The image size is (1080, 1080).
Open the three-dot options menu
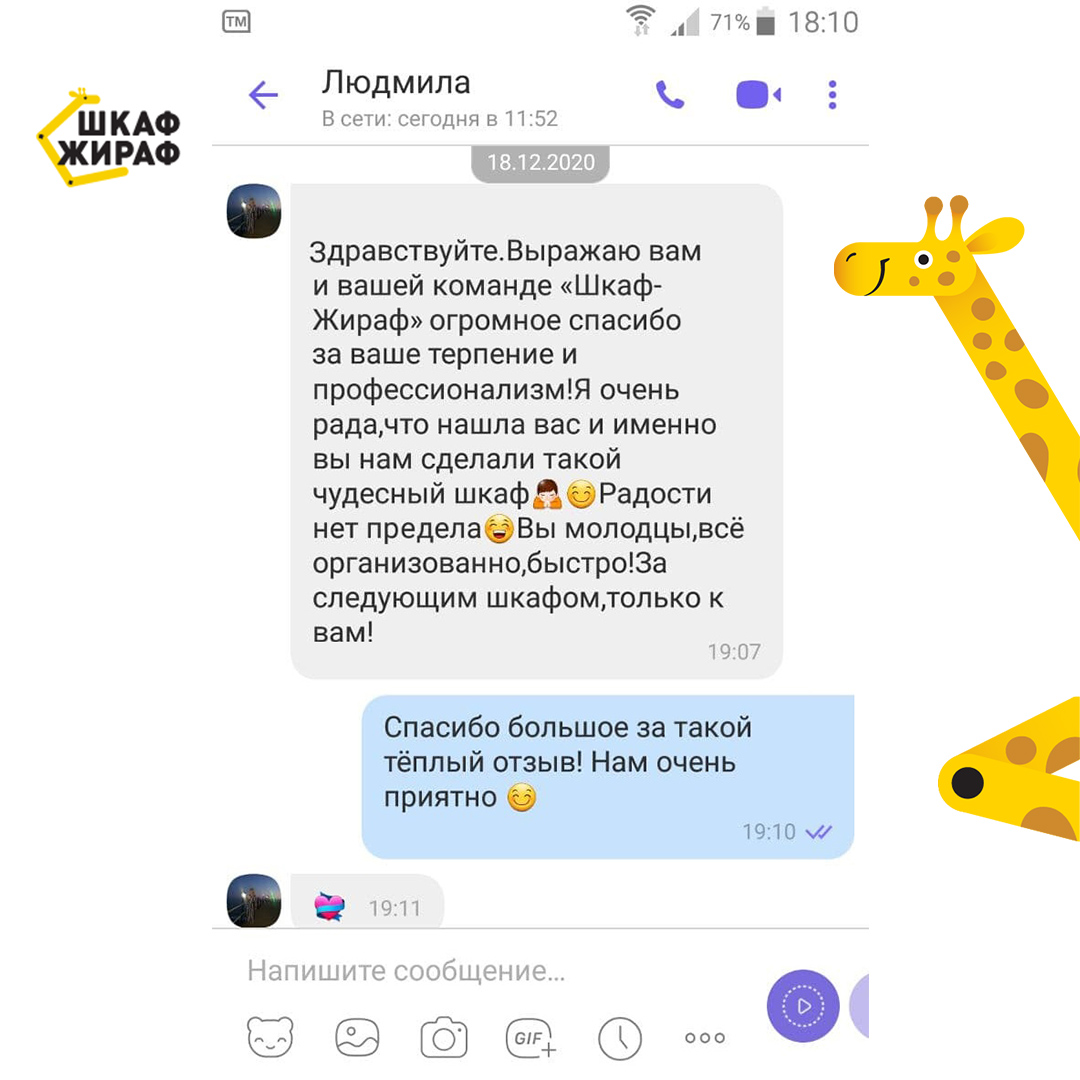tap(832, 95)
